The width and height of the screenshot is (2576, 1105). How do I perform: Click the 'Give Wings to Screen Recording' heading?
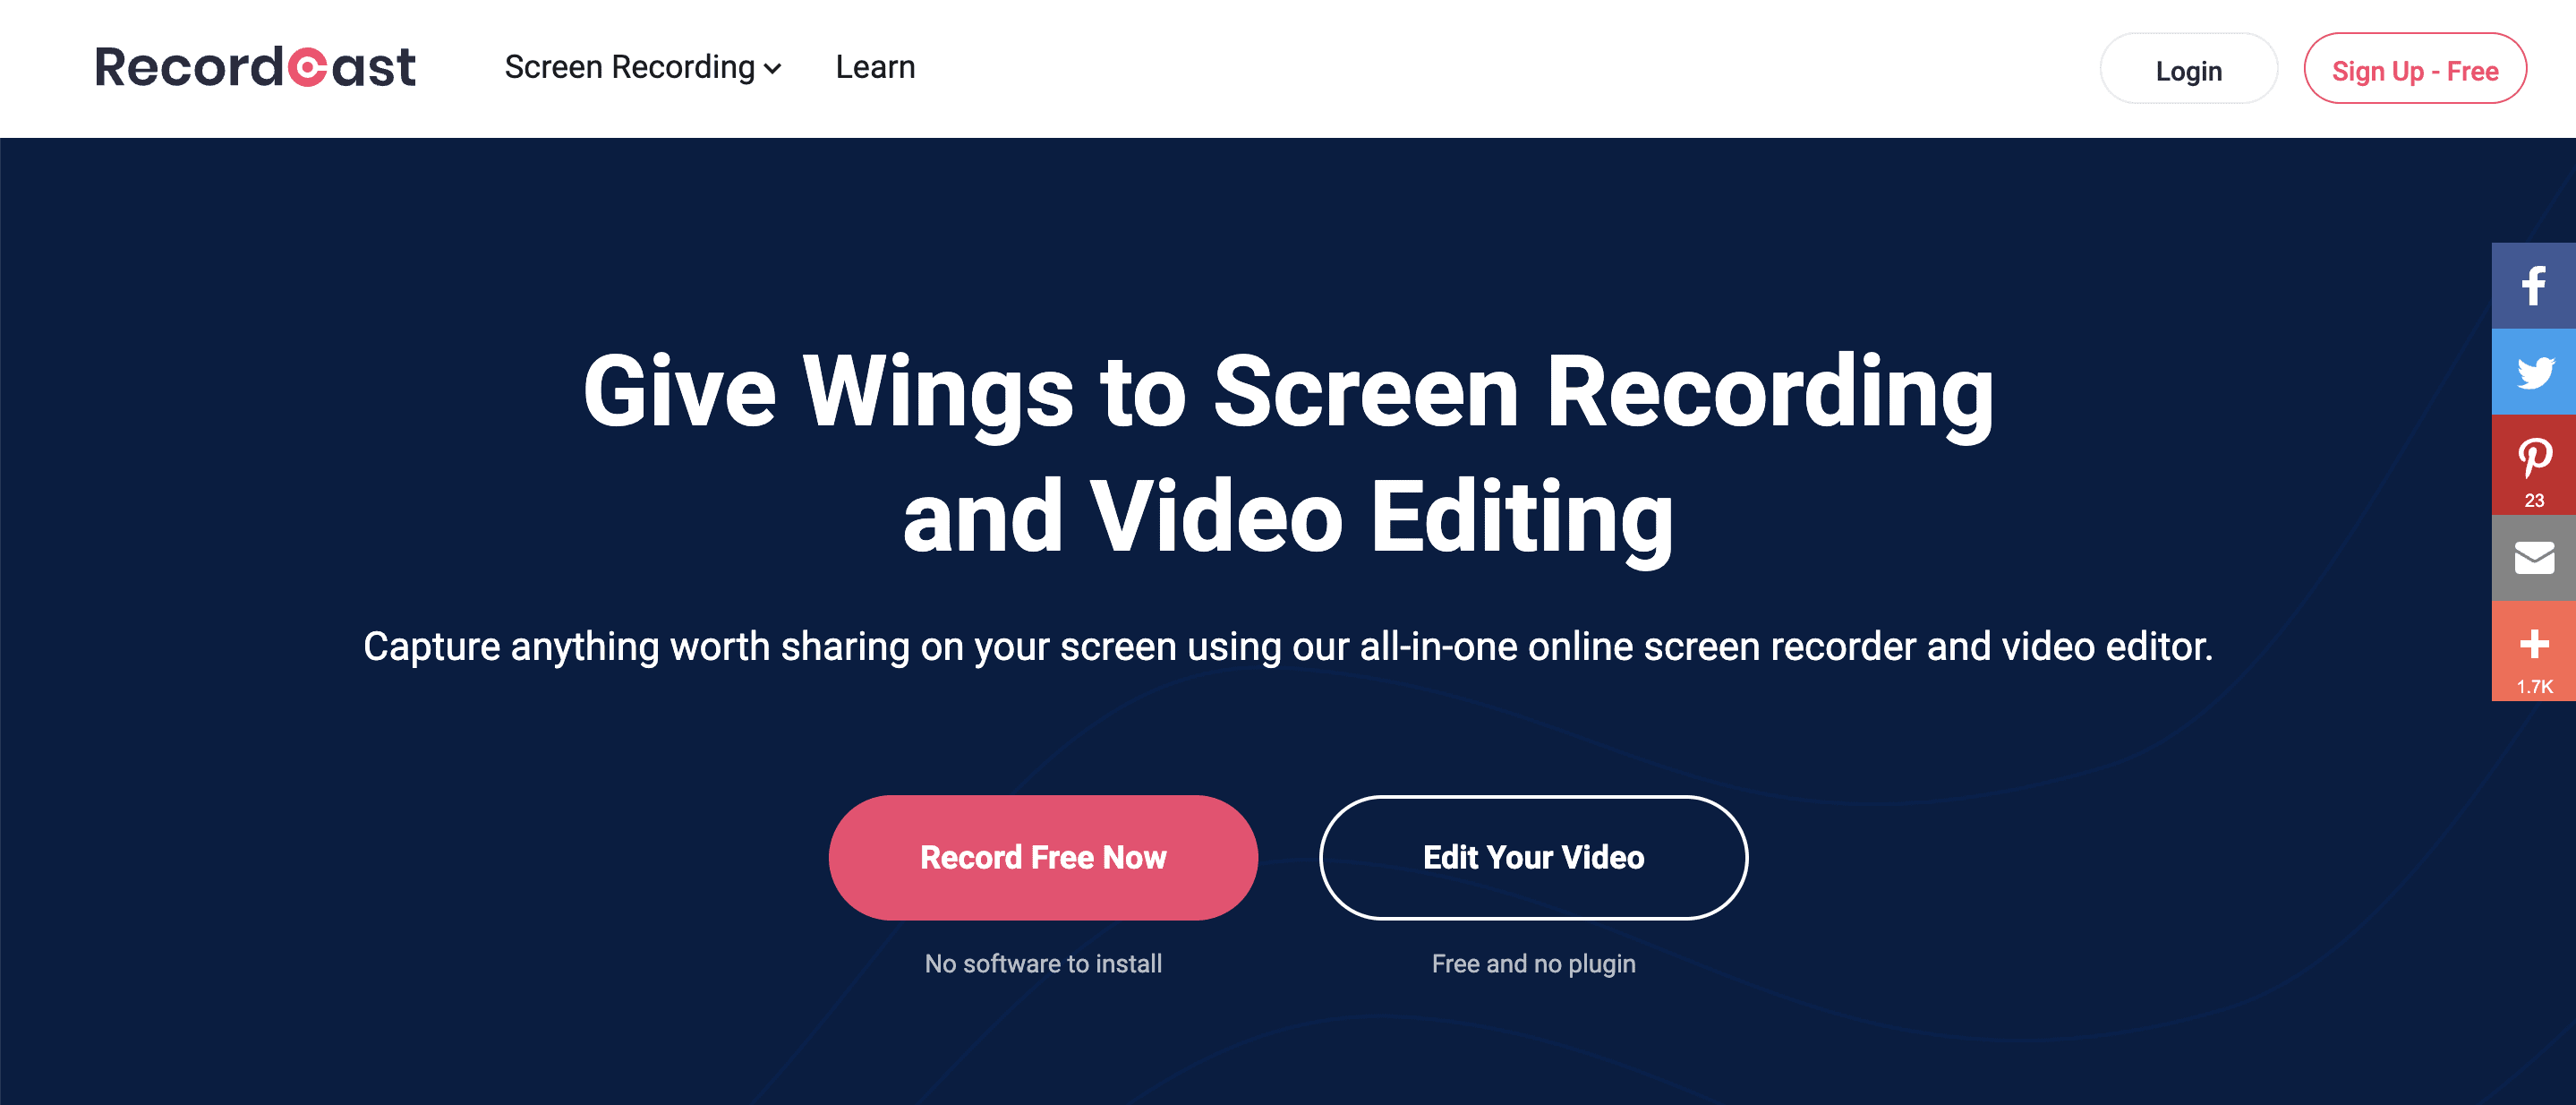tap(1288, 391)
